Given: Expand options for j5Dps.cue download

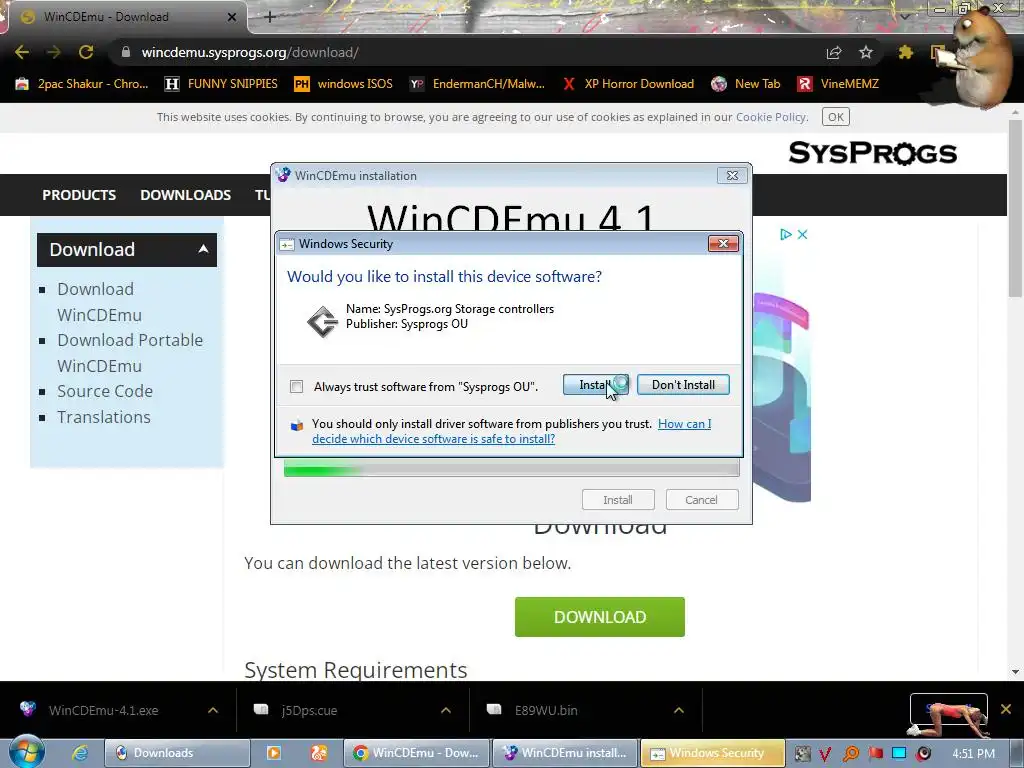Looking at the screenshot, I should (446, 710).
